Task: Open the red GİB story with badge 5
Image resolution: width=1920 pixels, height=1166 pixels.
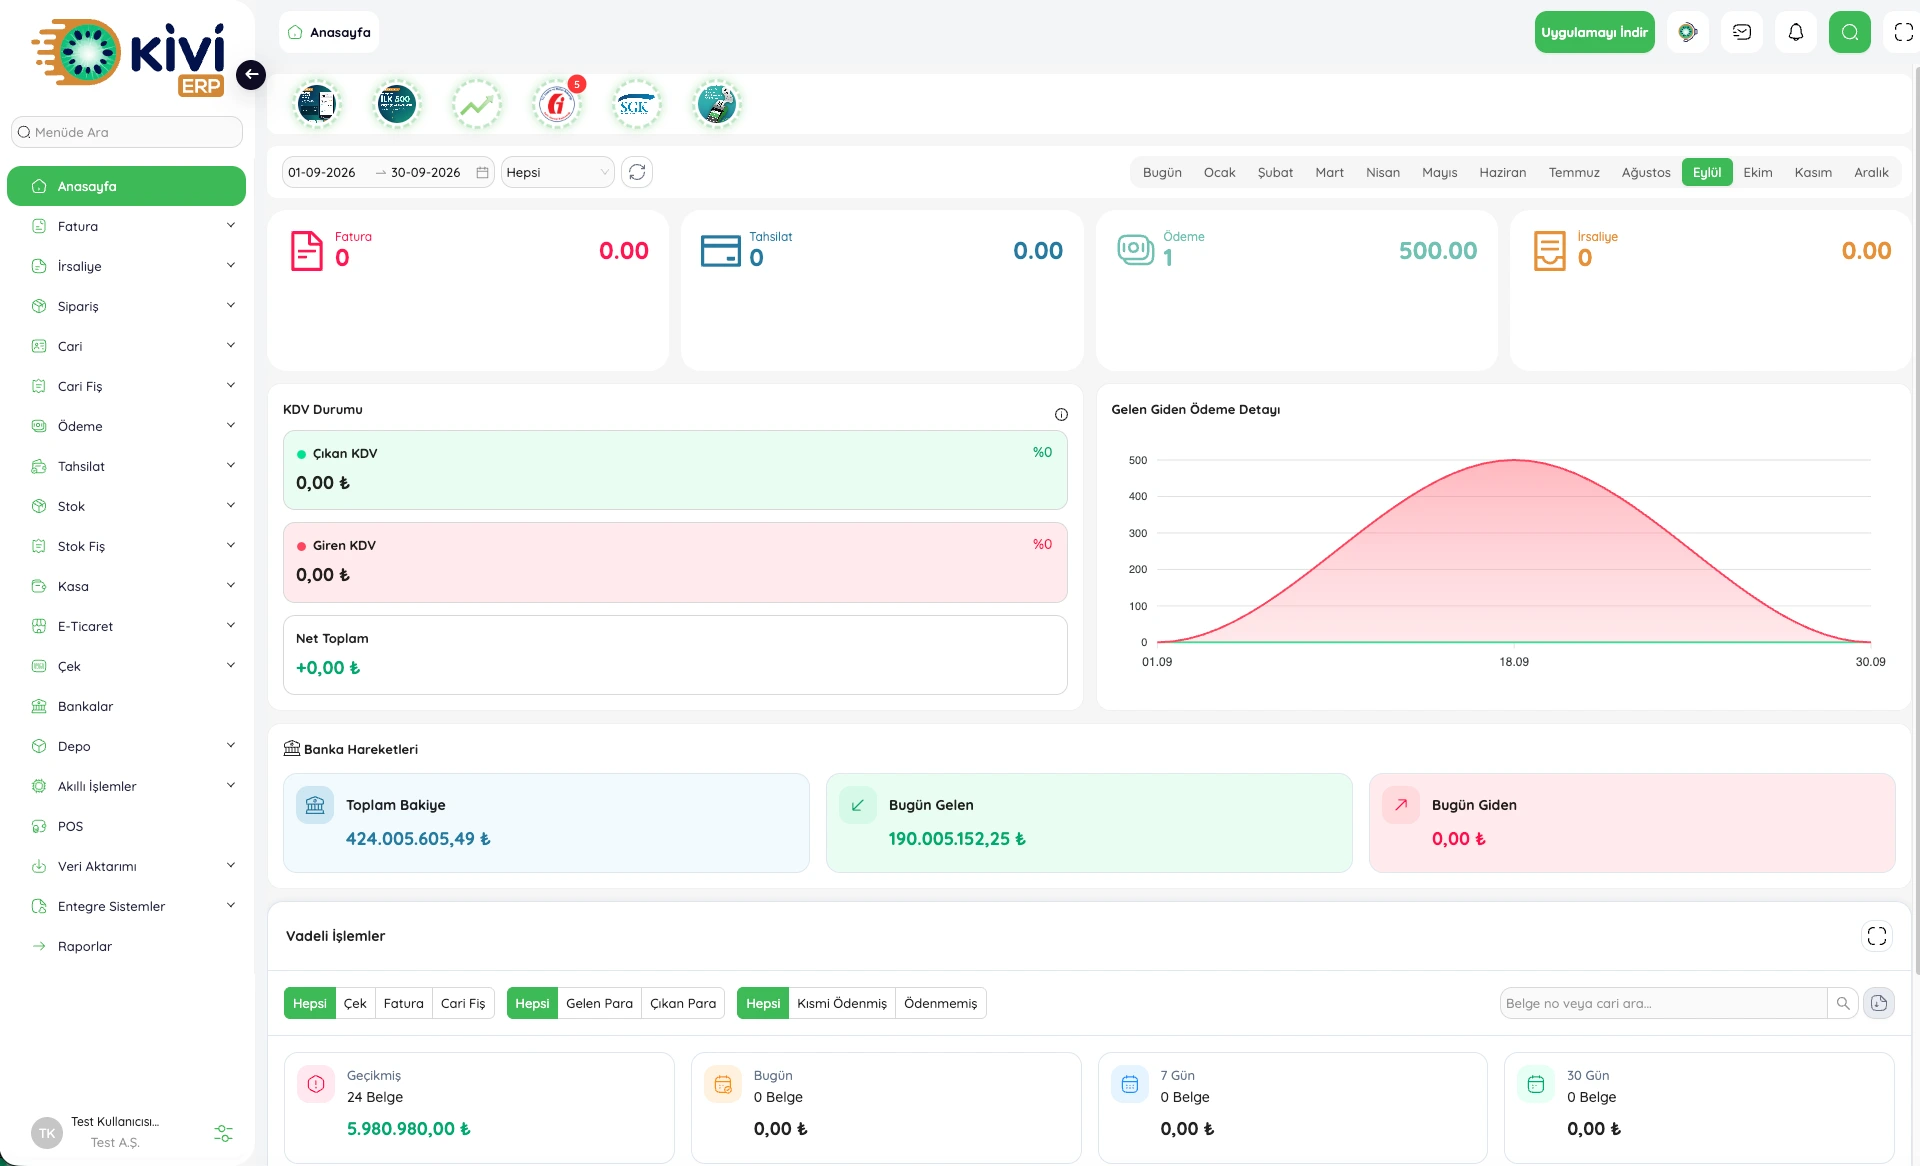Action: 556,104
